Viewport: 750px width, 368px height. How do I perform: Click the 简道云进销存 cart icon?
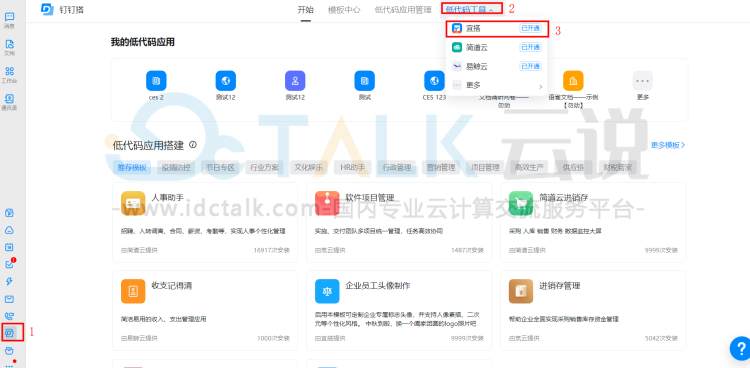(x=521, y=203)
